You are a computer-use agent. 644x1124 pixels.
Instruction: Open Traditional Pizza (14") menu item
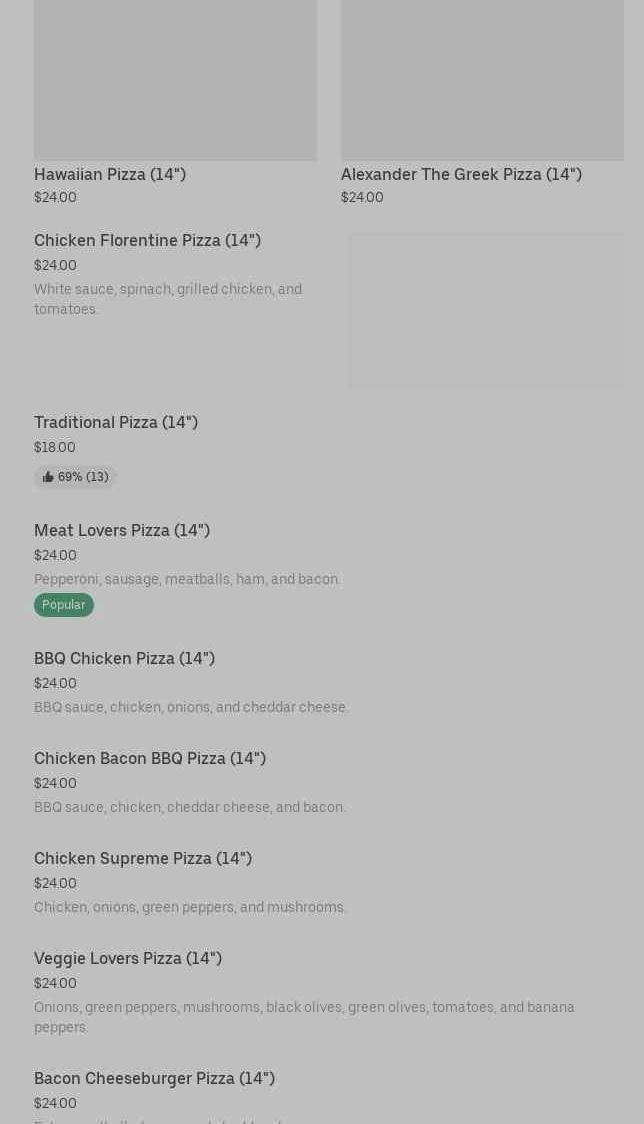pos(116,422)
